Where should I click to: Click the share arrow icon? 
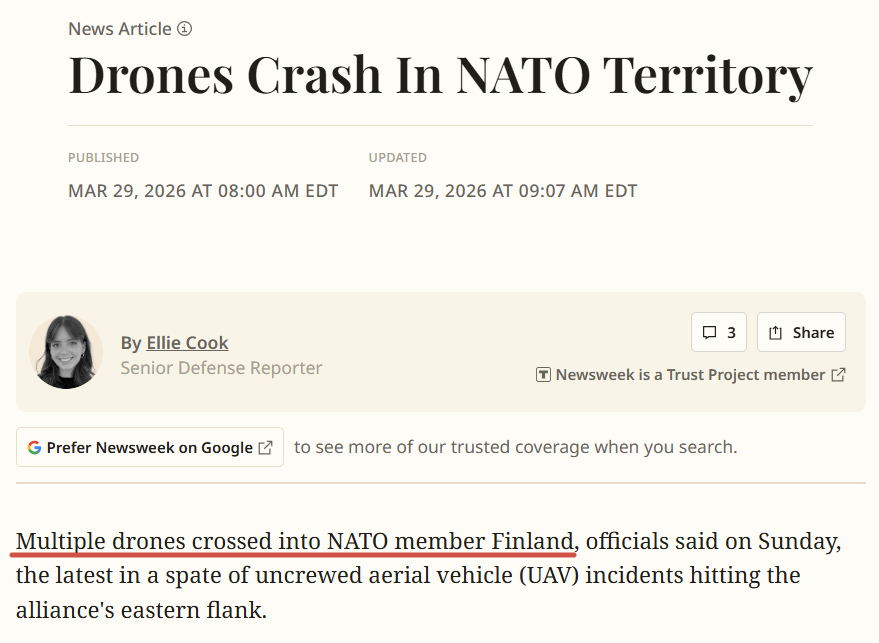pyautogui.click(x=776, y=333)
